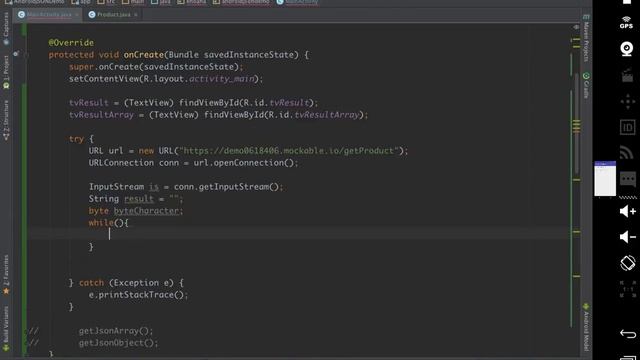Screen dimensions: 640x360
Task: Click the commented getJsonObject() line
Action: pyautogui.click(x=118, y=343)
